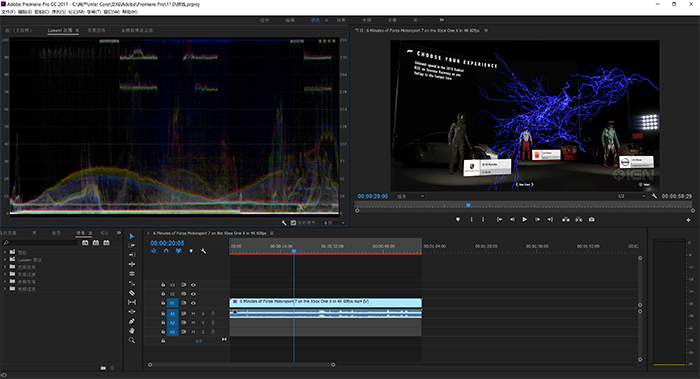This screenshot has width=700, height=379.
Task: Step back one frame
Action: point(512,219)
